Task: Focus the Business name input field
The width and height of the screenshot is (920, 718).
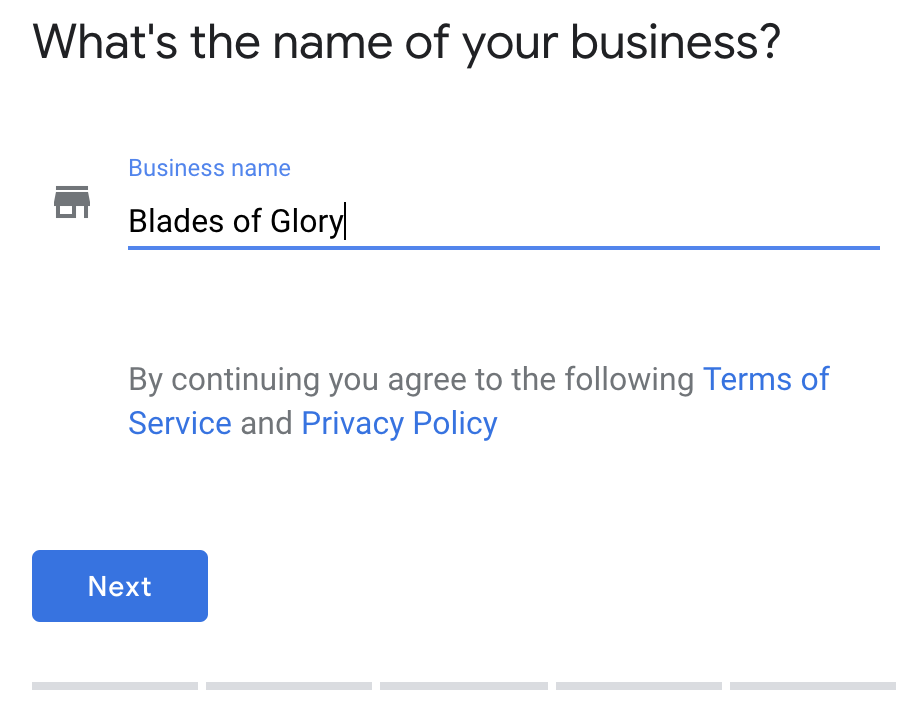Action: pos(503,222)
